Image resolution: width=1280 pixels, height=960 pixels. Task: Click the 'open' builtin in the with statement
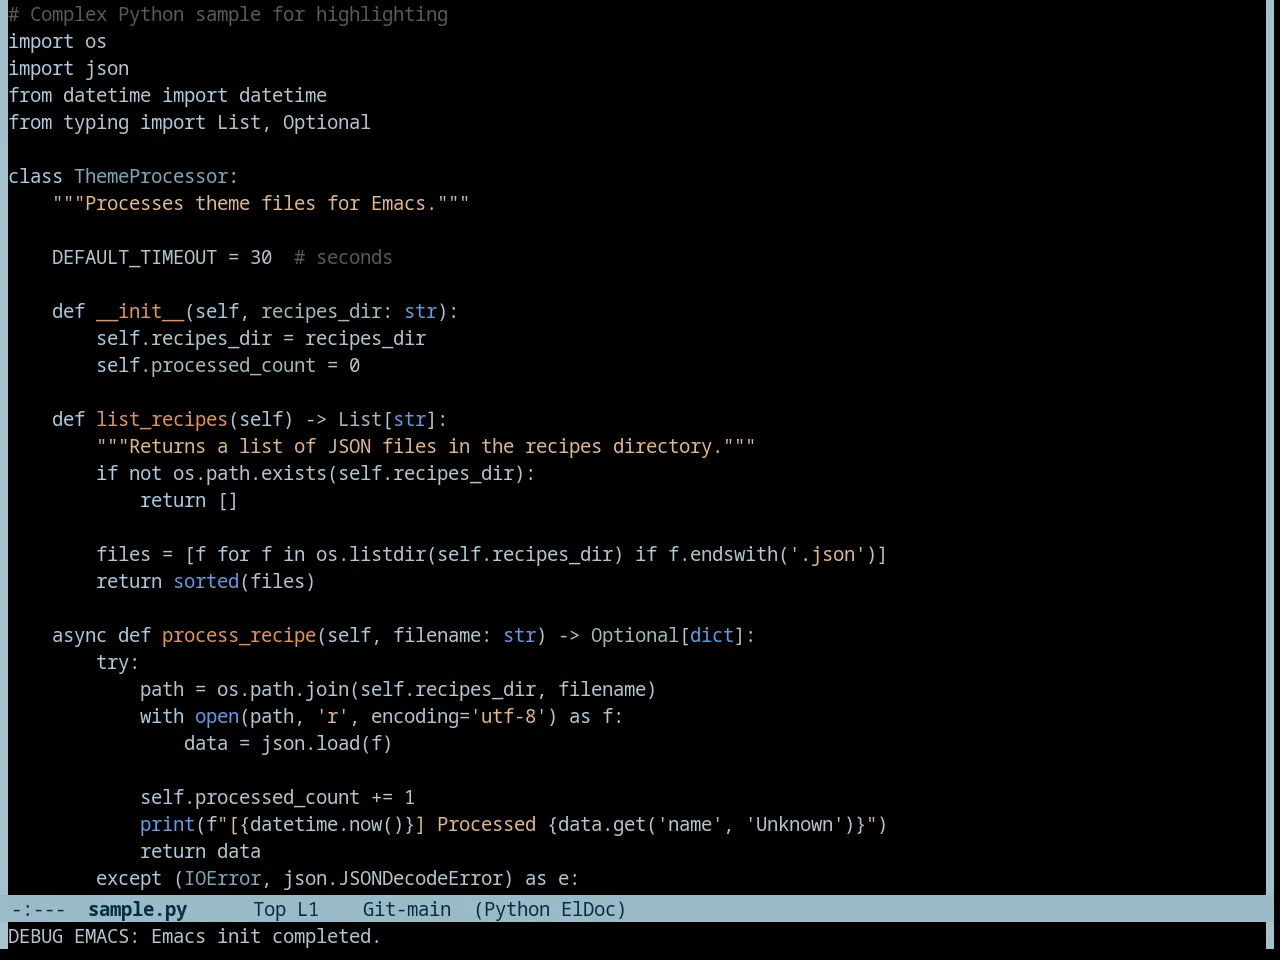(x=217, y=716)
